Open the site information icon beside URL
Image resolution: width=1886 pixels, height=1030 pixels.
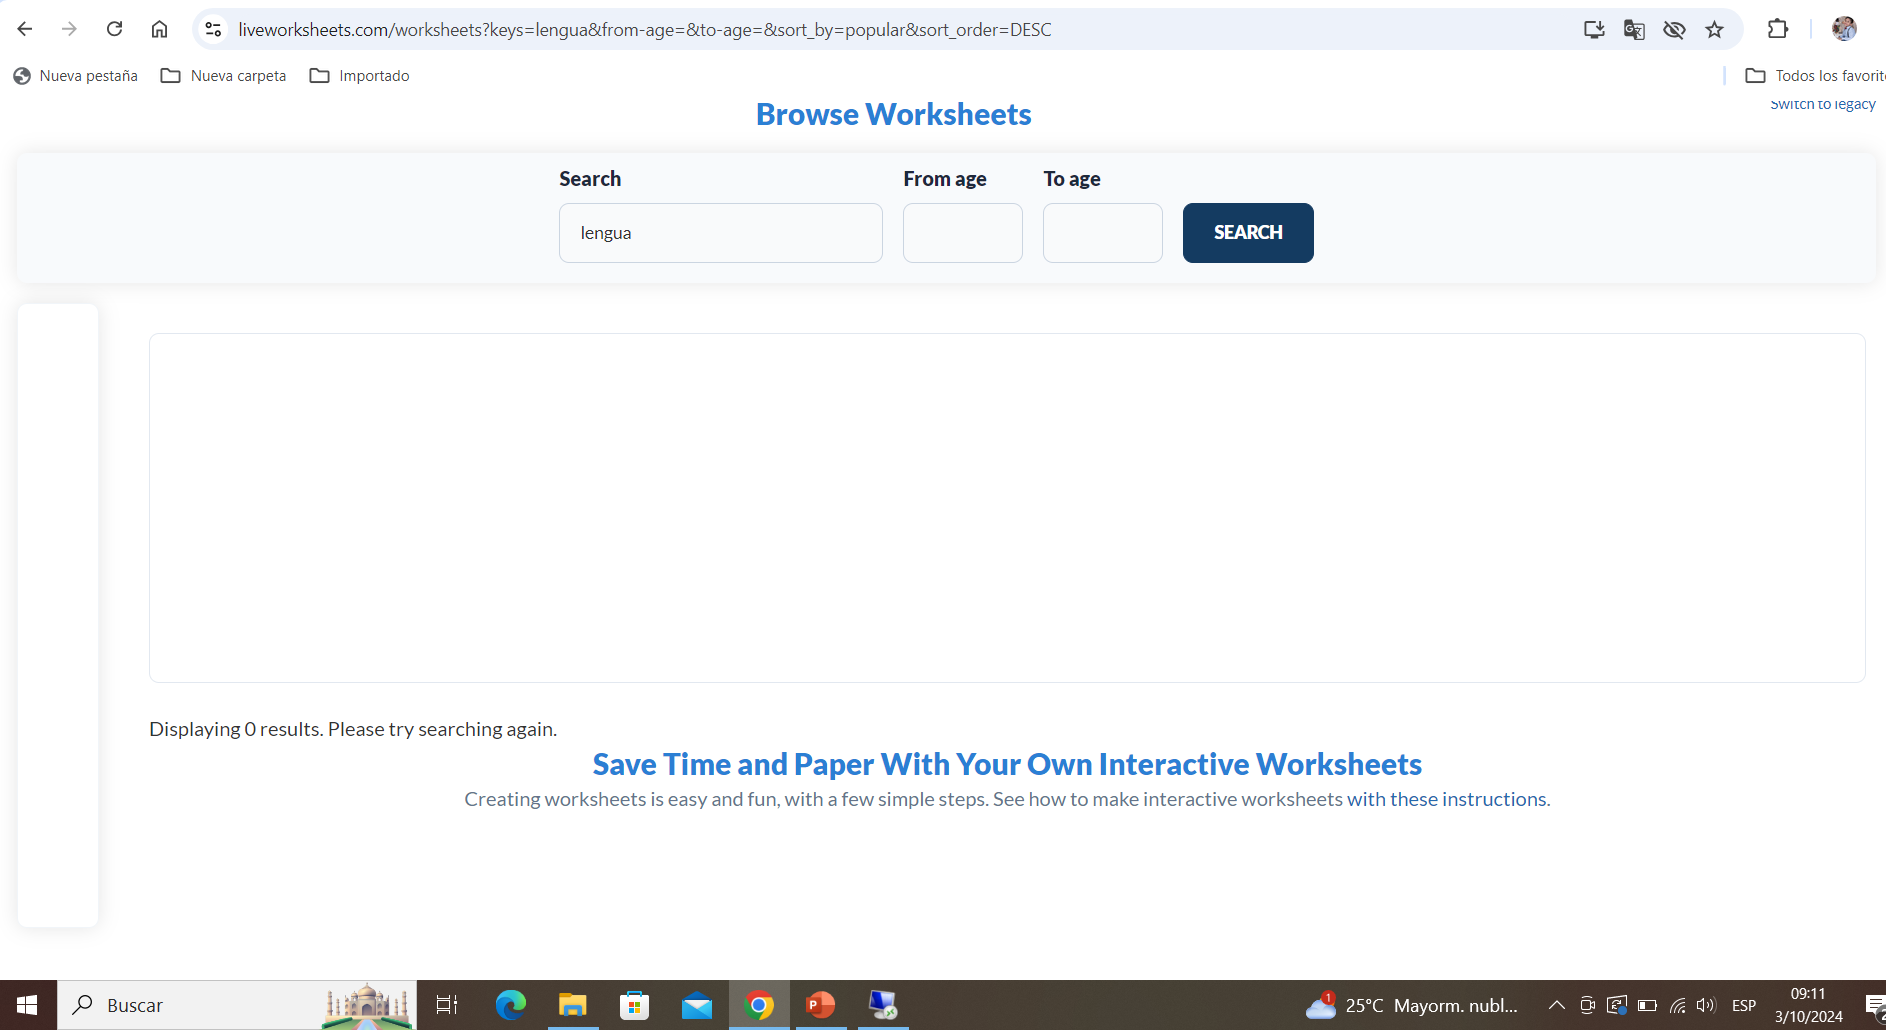[x=213, y=30]
